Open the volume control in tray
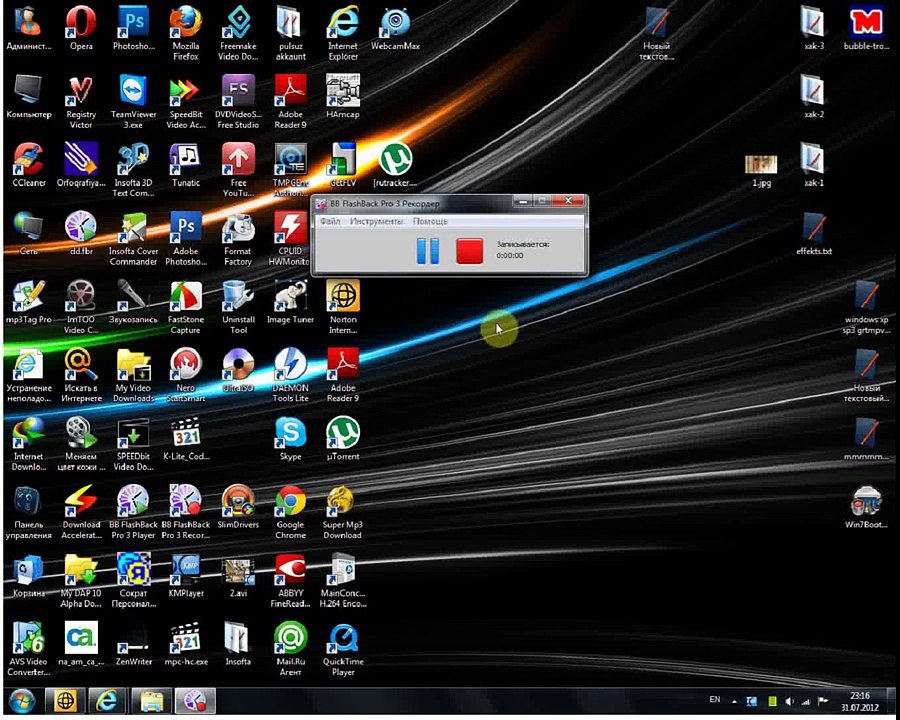The image size is (900, 720). (x=789, y=701)
